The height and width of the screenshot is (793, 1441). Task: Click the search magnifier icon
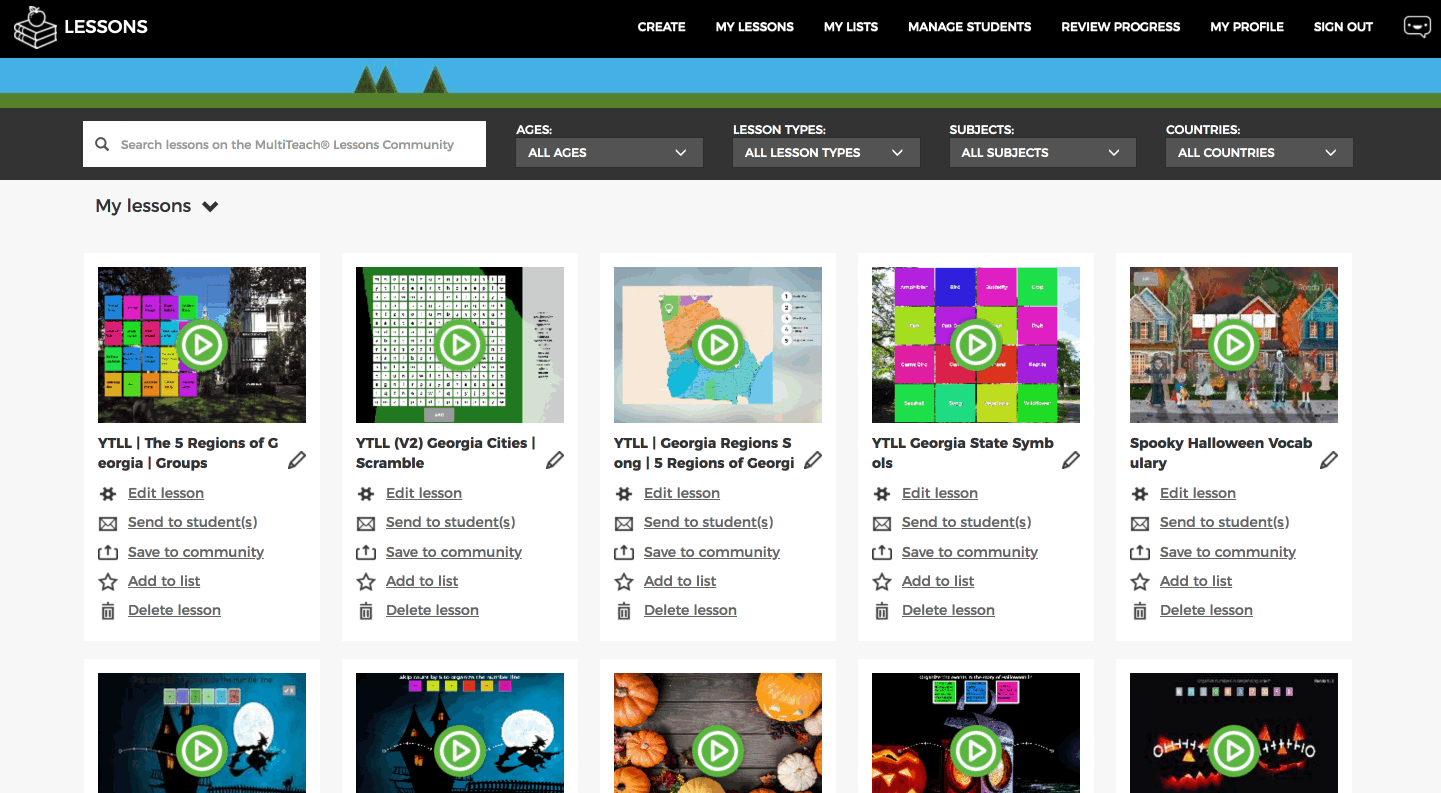pyautogui.click(x=102, y=144)
